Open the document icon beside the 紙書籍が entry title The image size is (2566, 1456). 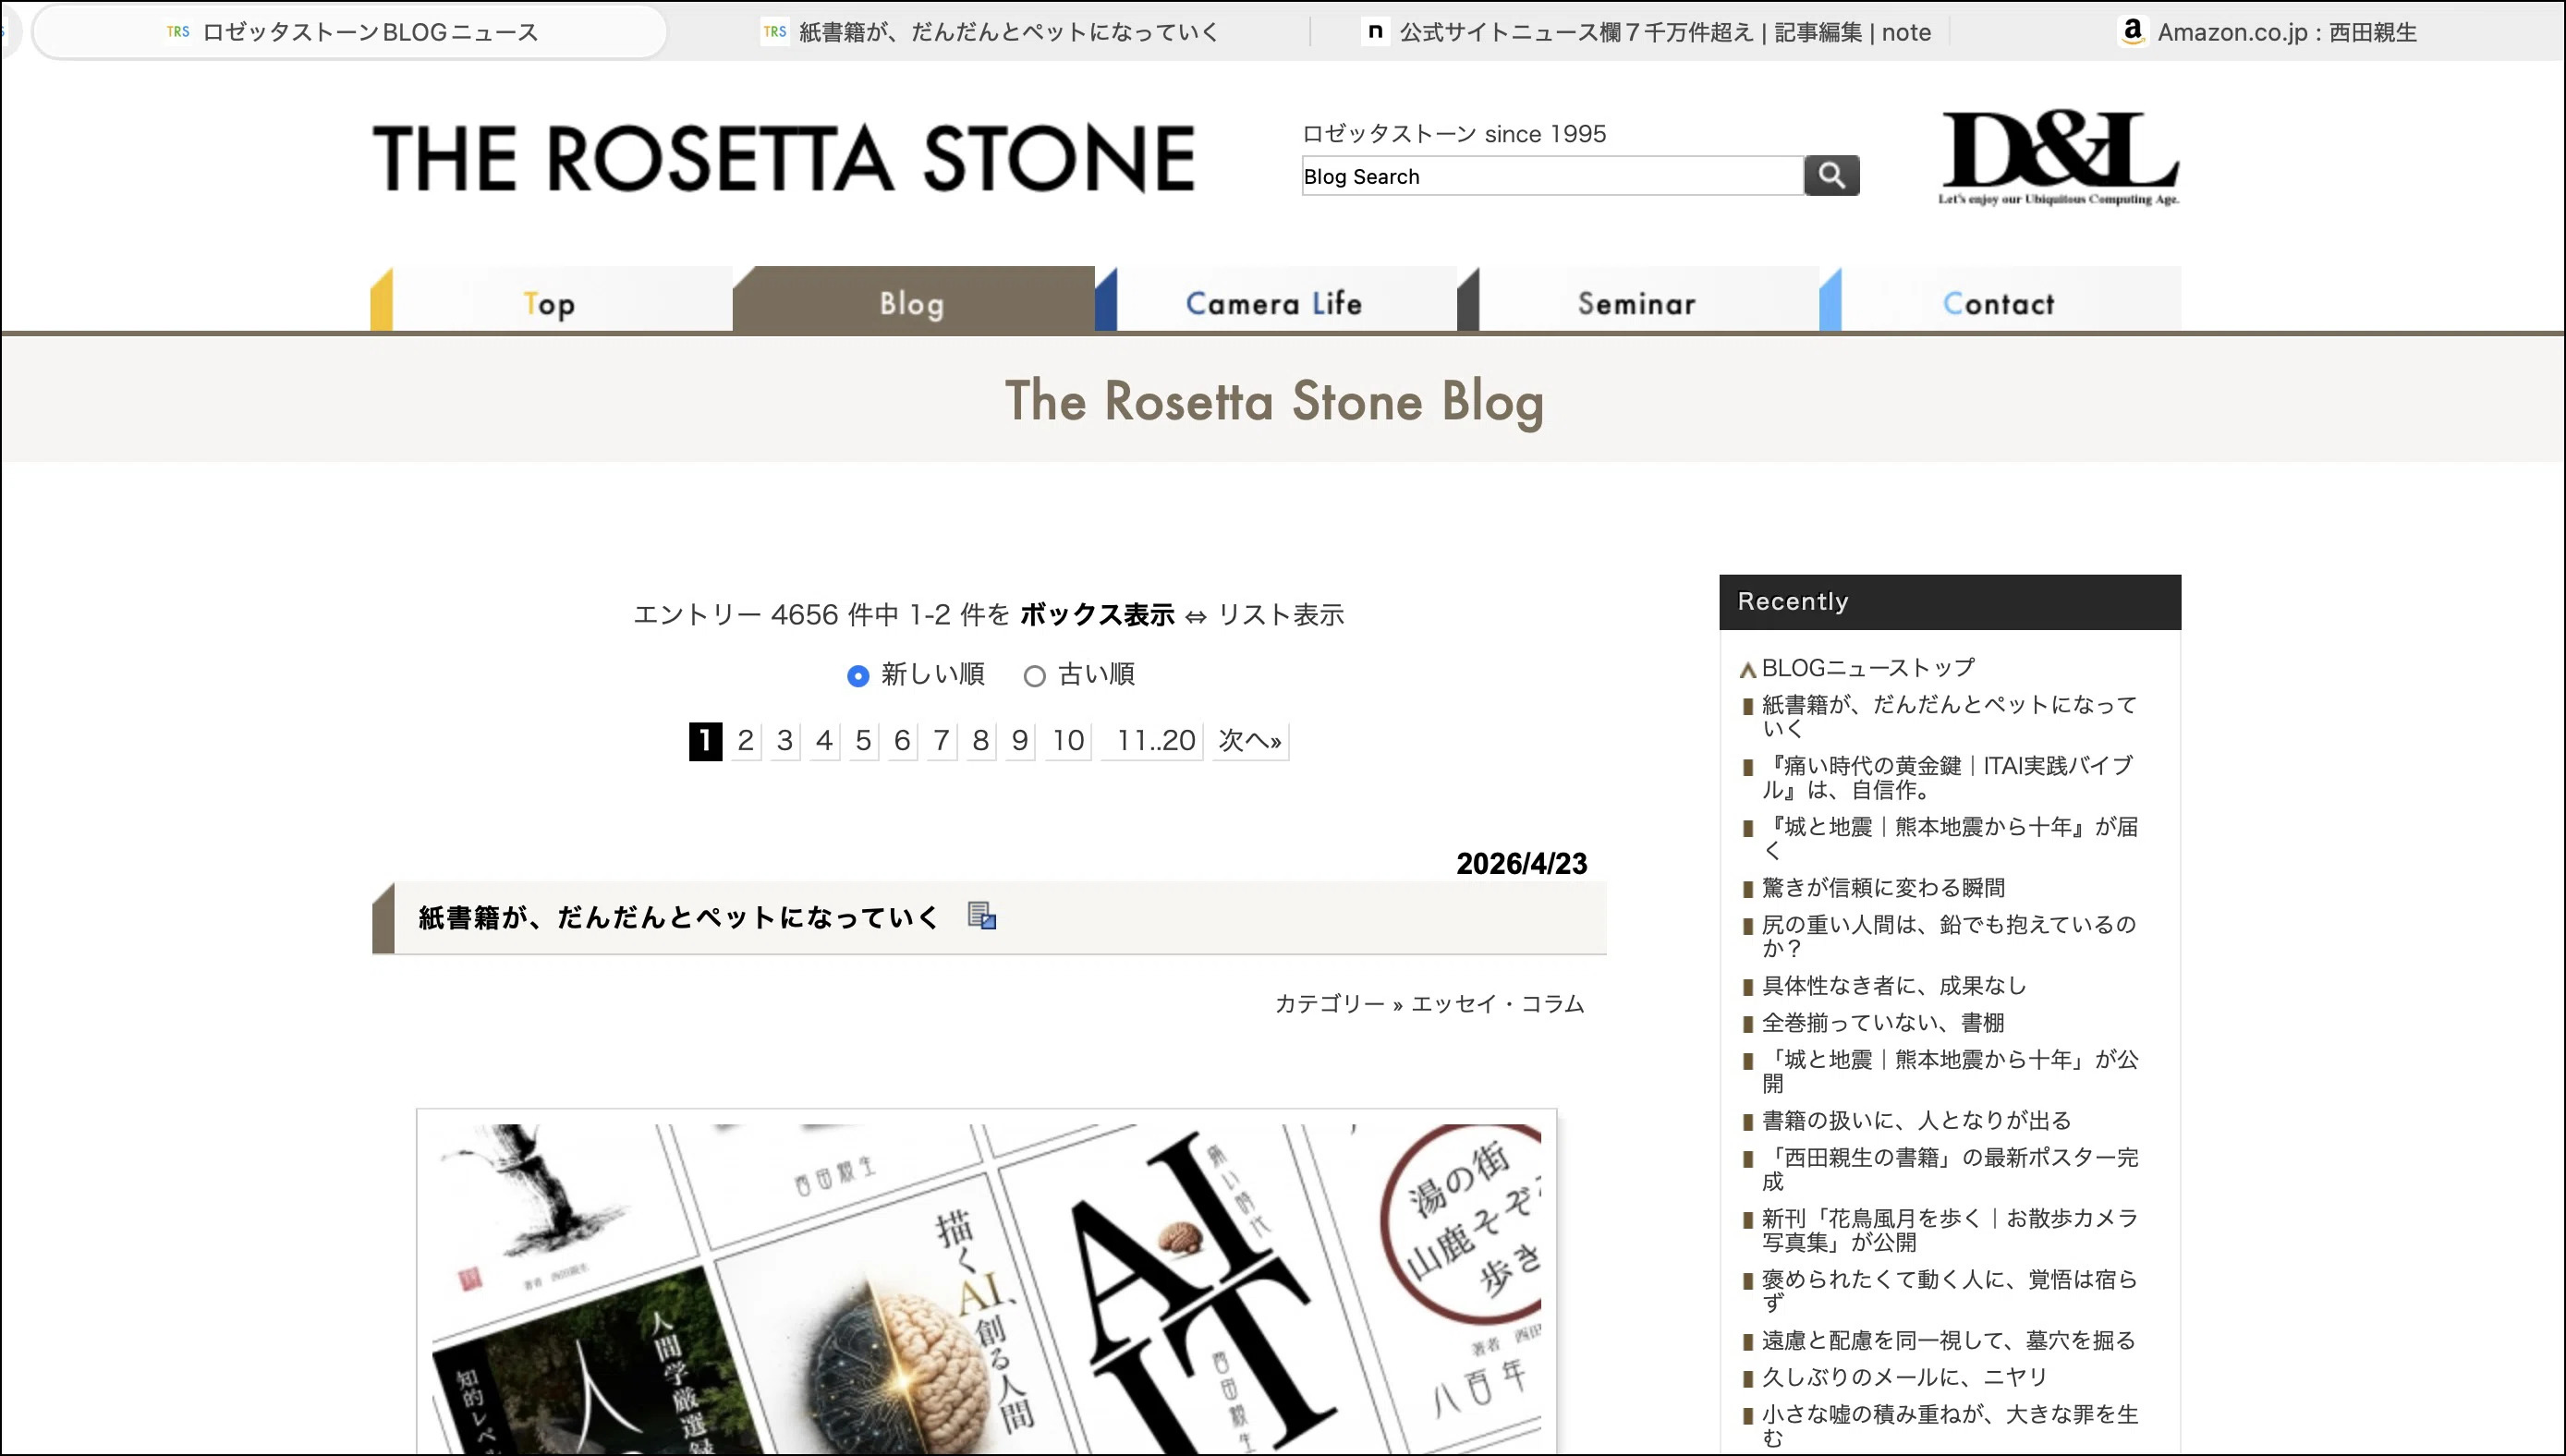(x=982, y=916)
